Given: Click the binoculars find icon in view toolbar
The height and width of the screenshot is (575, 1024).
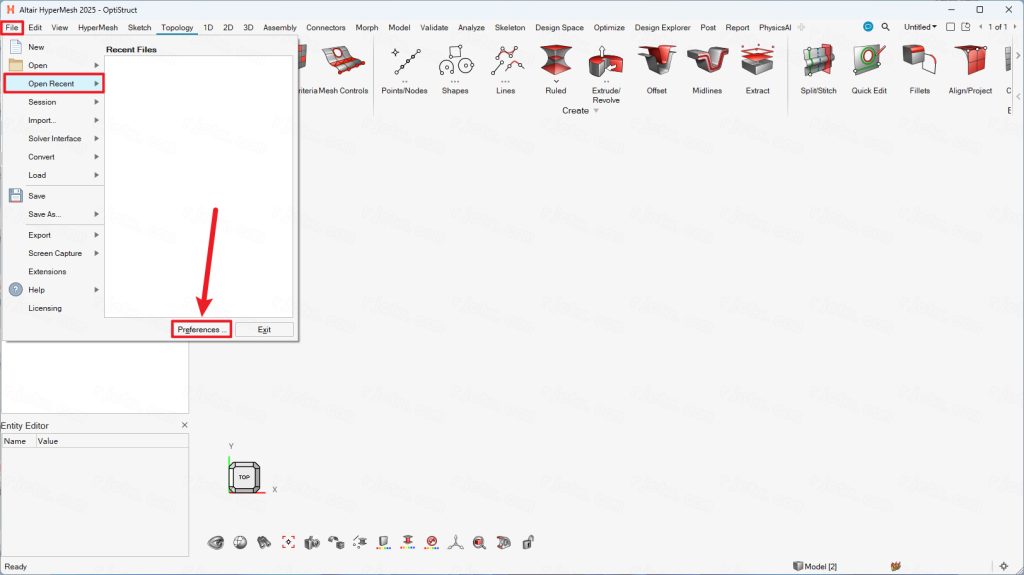Looking at the screenshot, I should [x=264, y=542].
